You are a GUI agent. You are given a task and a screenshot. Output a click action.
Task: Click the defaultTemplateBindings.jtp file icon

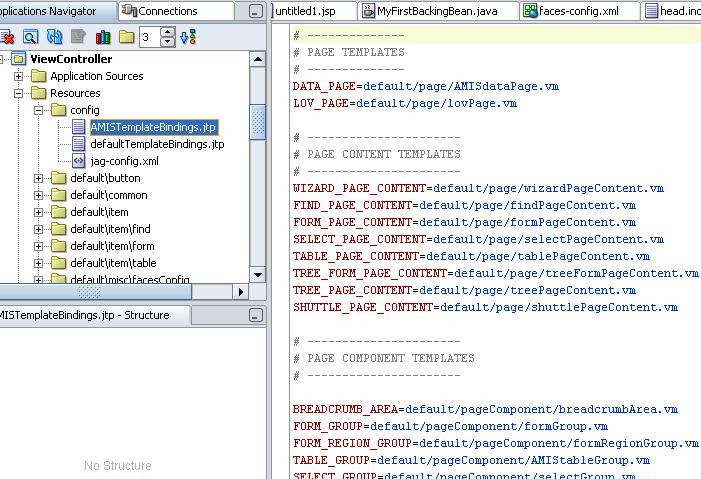coord(79,144)
